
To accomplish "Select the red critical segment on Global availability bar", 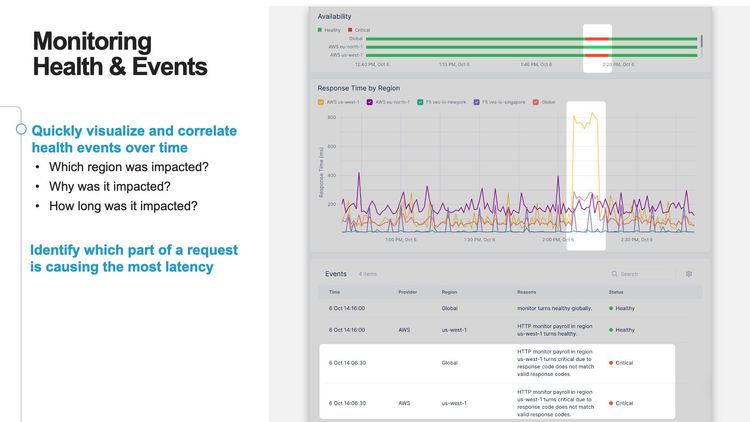I will (596, 38).
